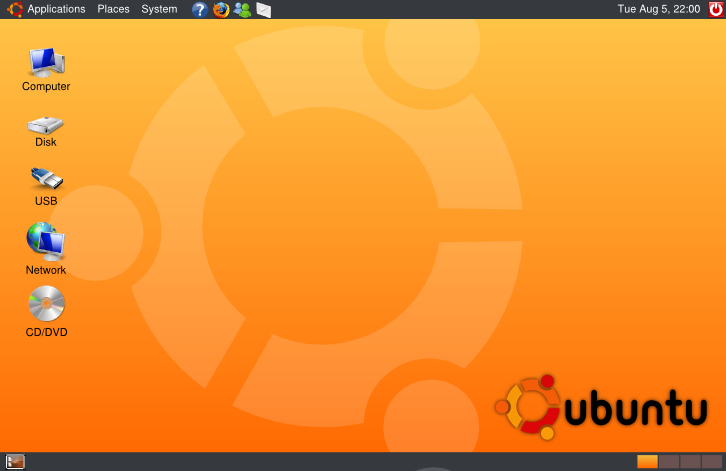Click the "USB" icon label text
Viewport: 726px width, 471px height.
[x=46, y=201]
